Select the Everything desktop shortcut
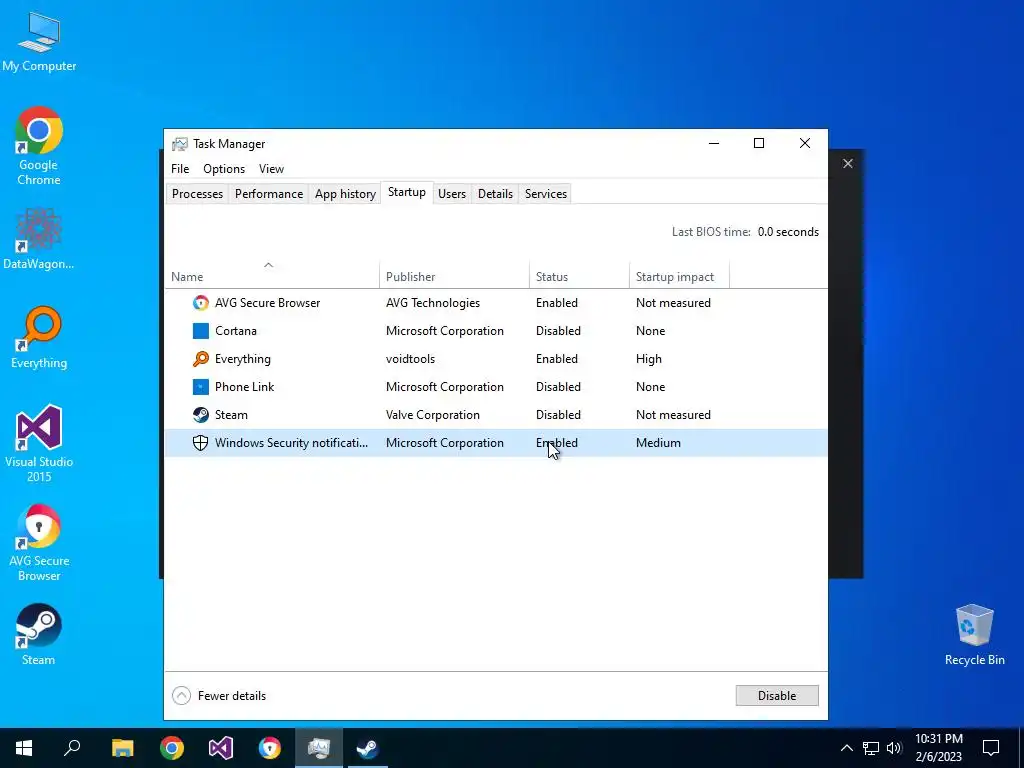The image size is (1024, 768). coord(39,338)
